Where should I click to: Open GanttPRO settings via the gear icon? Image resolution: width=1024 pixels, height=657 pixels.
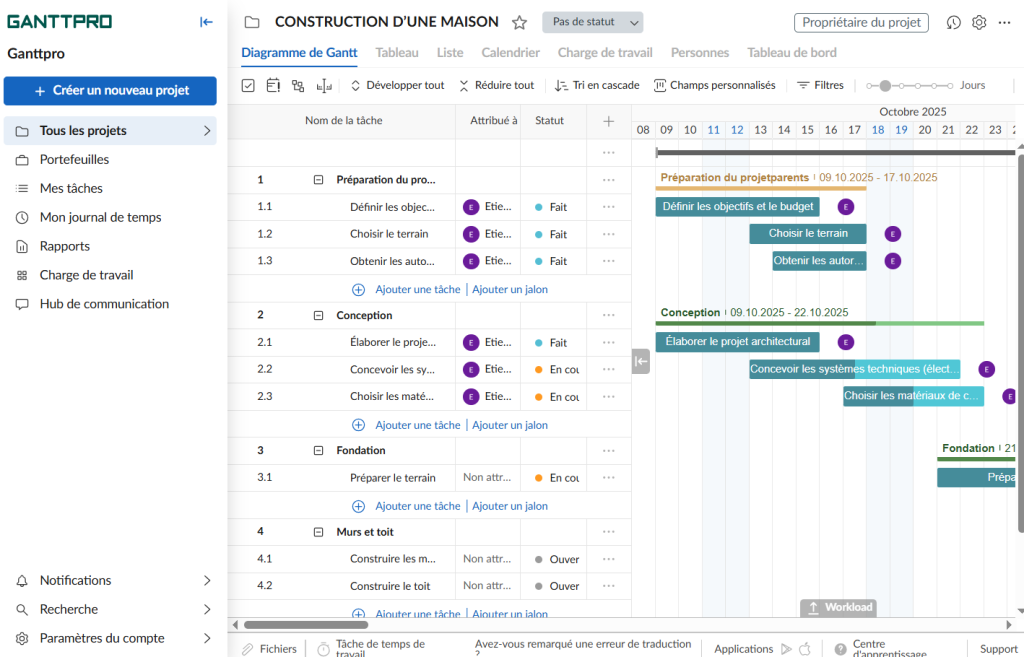point(979,22)
